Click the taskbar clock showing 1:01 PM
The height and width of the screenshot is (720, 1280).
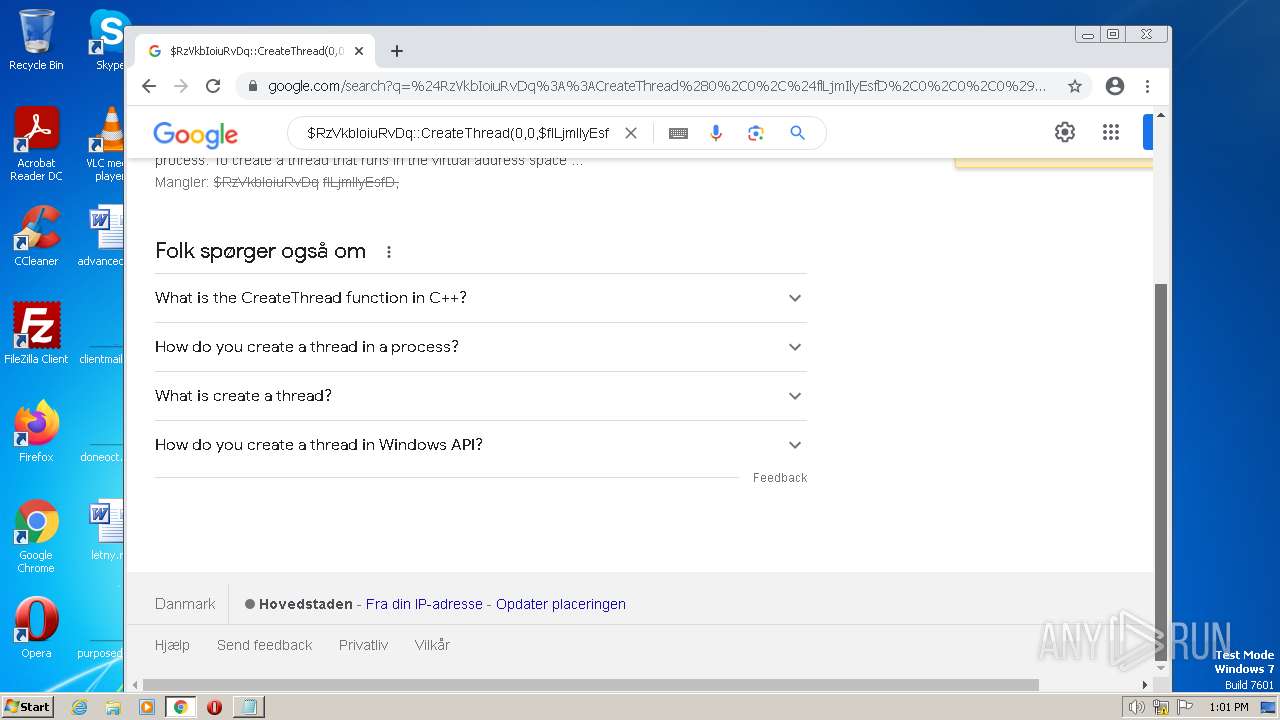pos(1228,707)
